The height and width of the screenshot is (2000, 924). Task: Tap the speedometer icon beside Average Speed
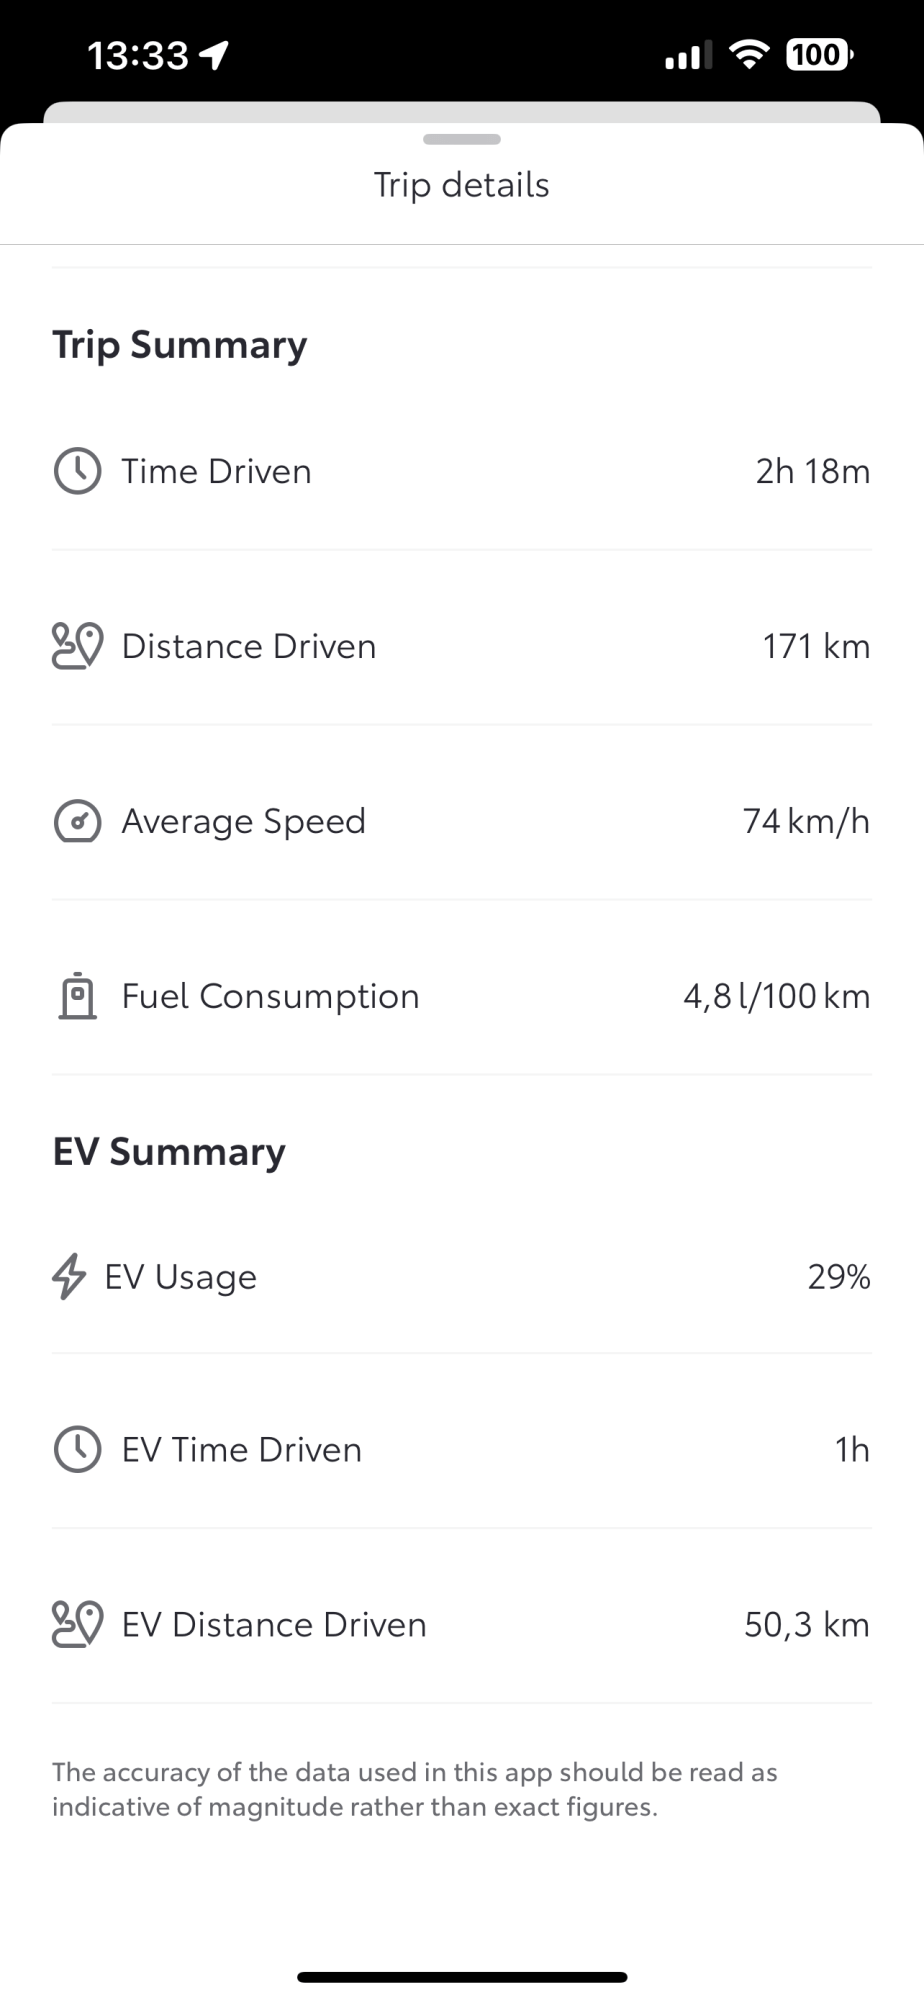click(x=77, y=821)
